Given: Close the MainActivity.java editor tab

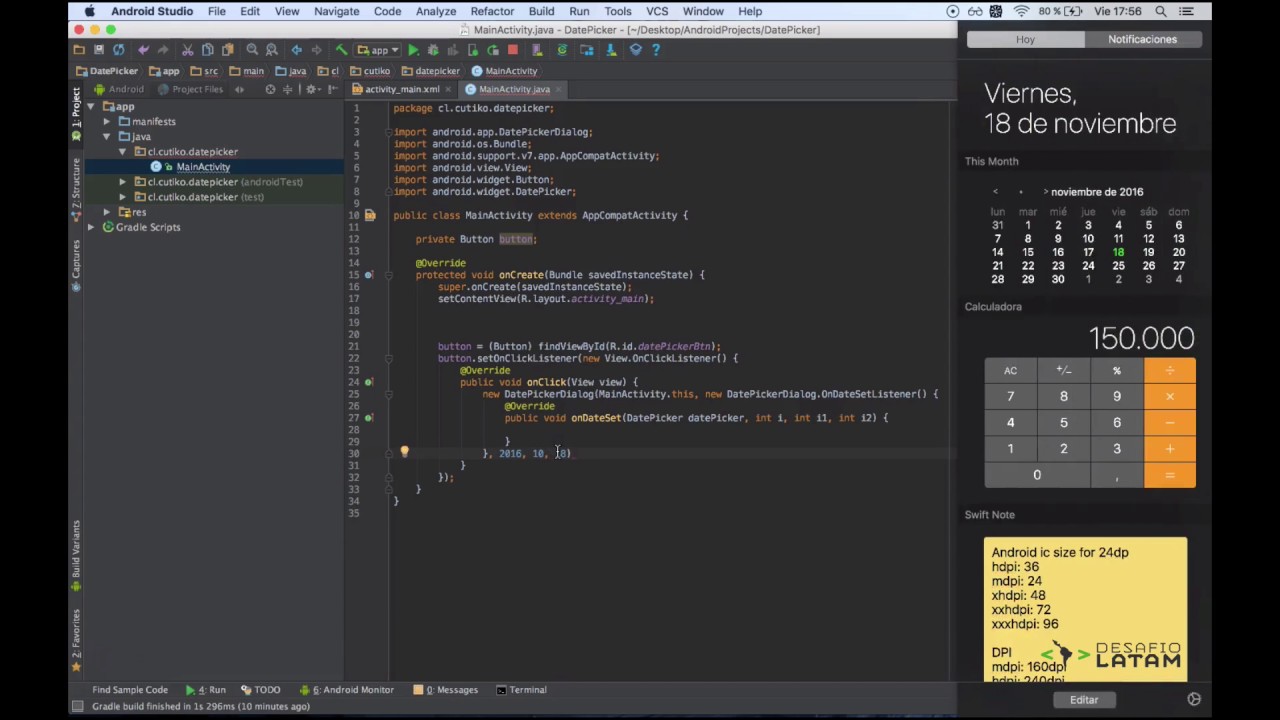Looking at the screenshot, I should click(x=556, y=90).
